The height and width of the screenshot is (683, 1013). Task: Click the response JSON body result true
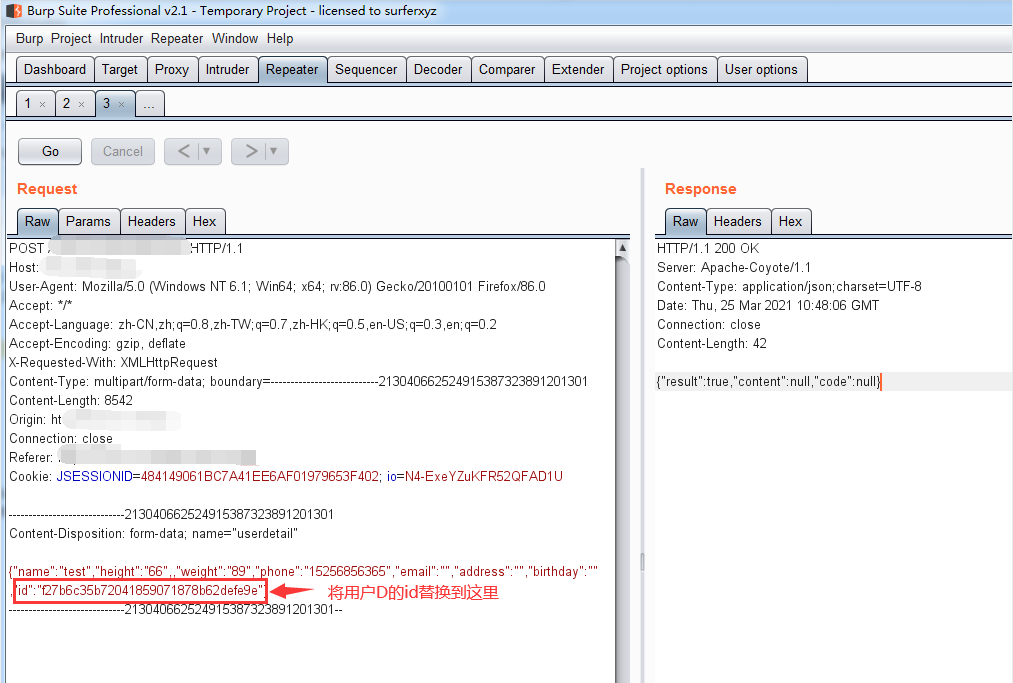[768, 382]
